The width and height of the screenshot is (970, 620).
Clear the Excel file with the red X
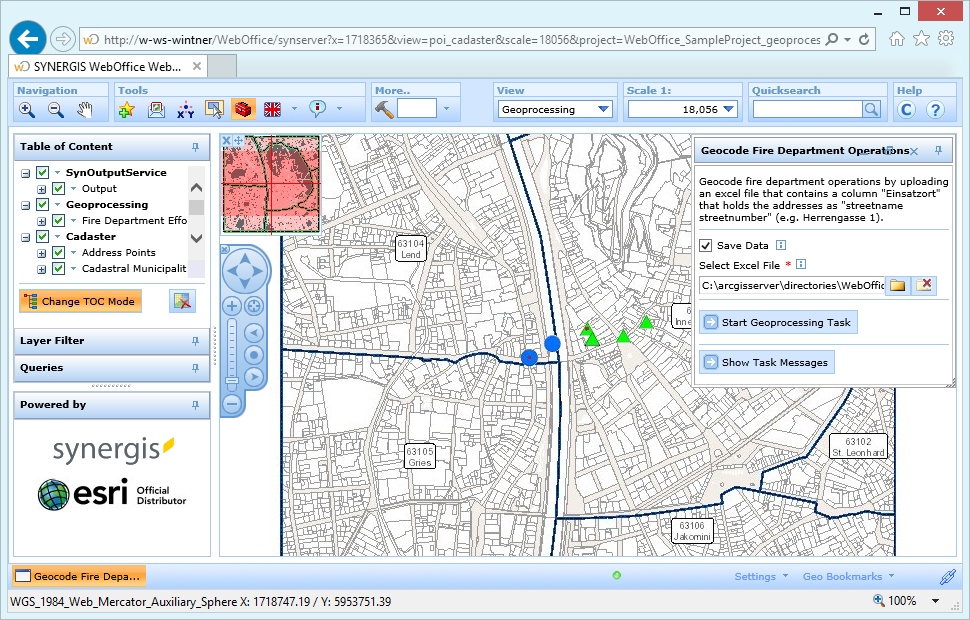[x=922, y=285]
